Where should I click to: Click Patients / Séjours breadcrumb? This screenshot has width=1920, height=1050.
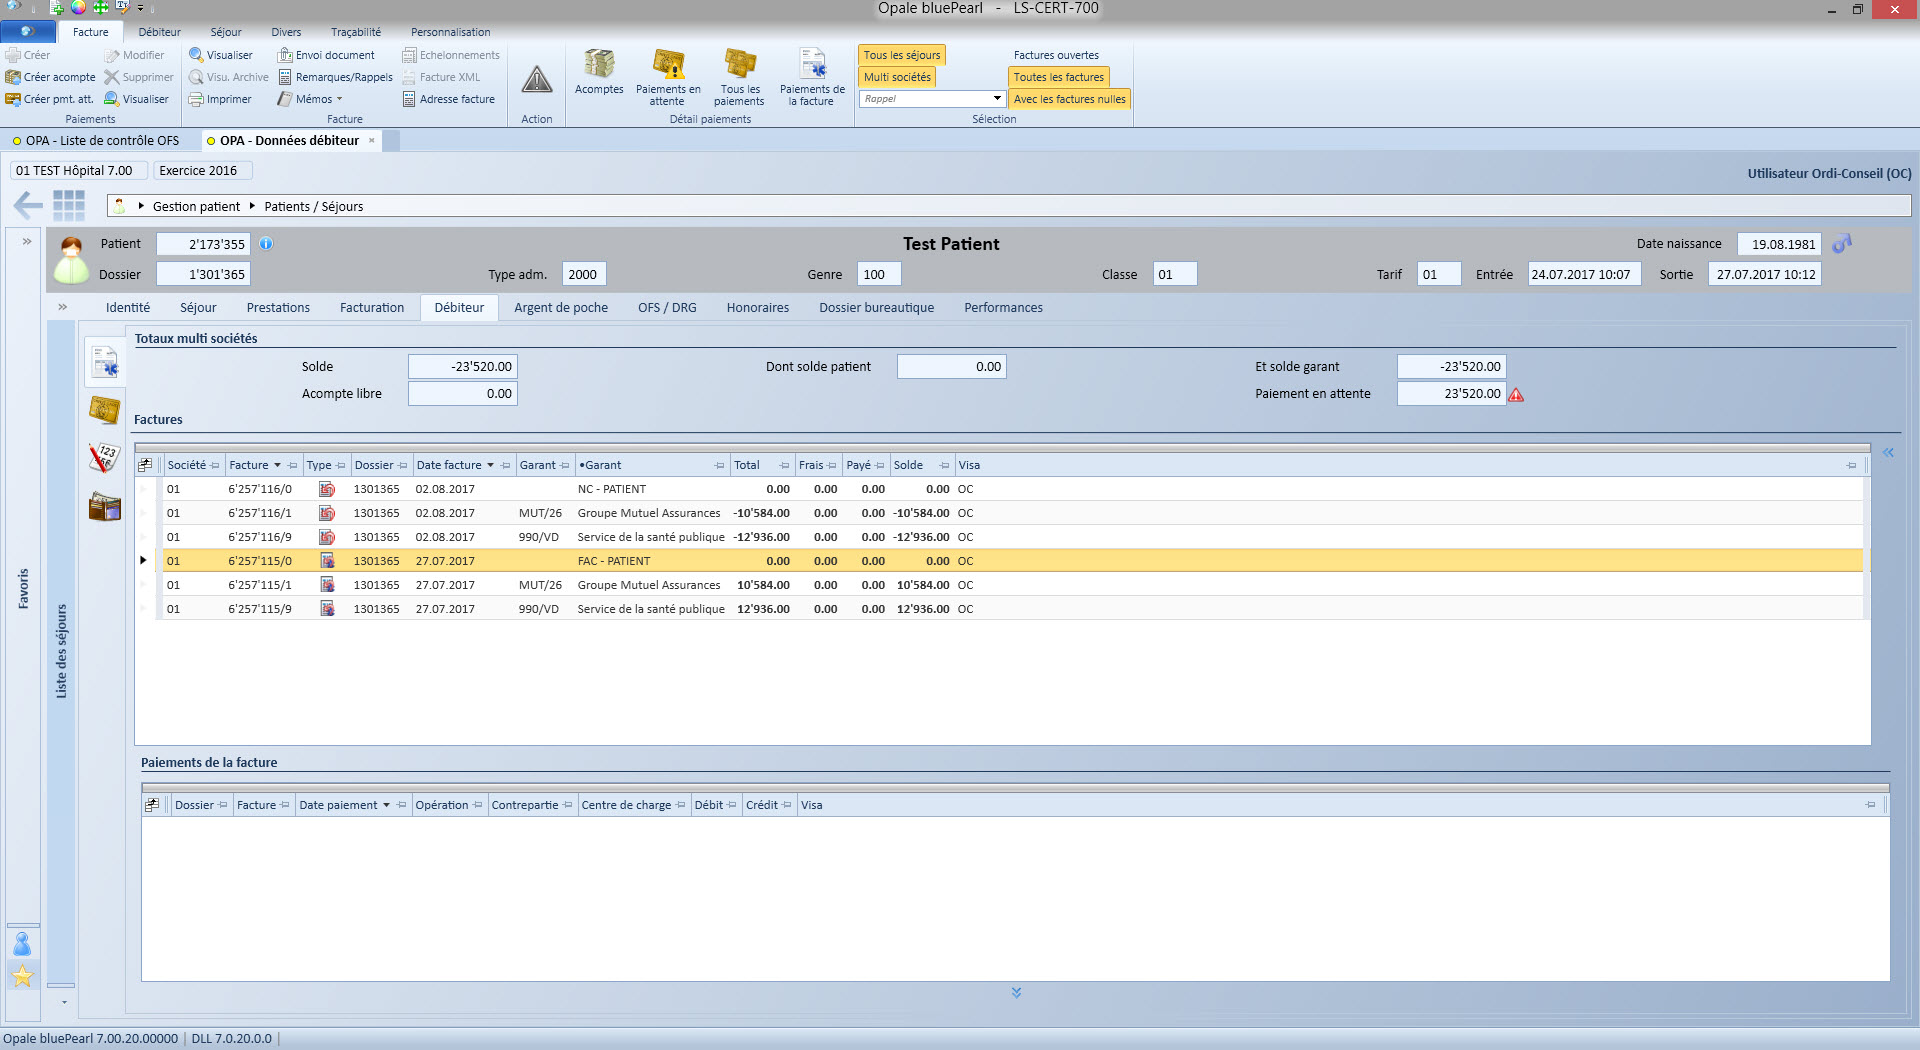(313, 207)
